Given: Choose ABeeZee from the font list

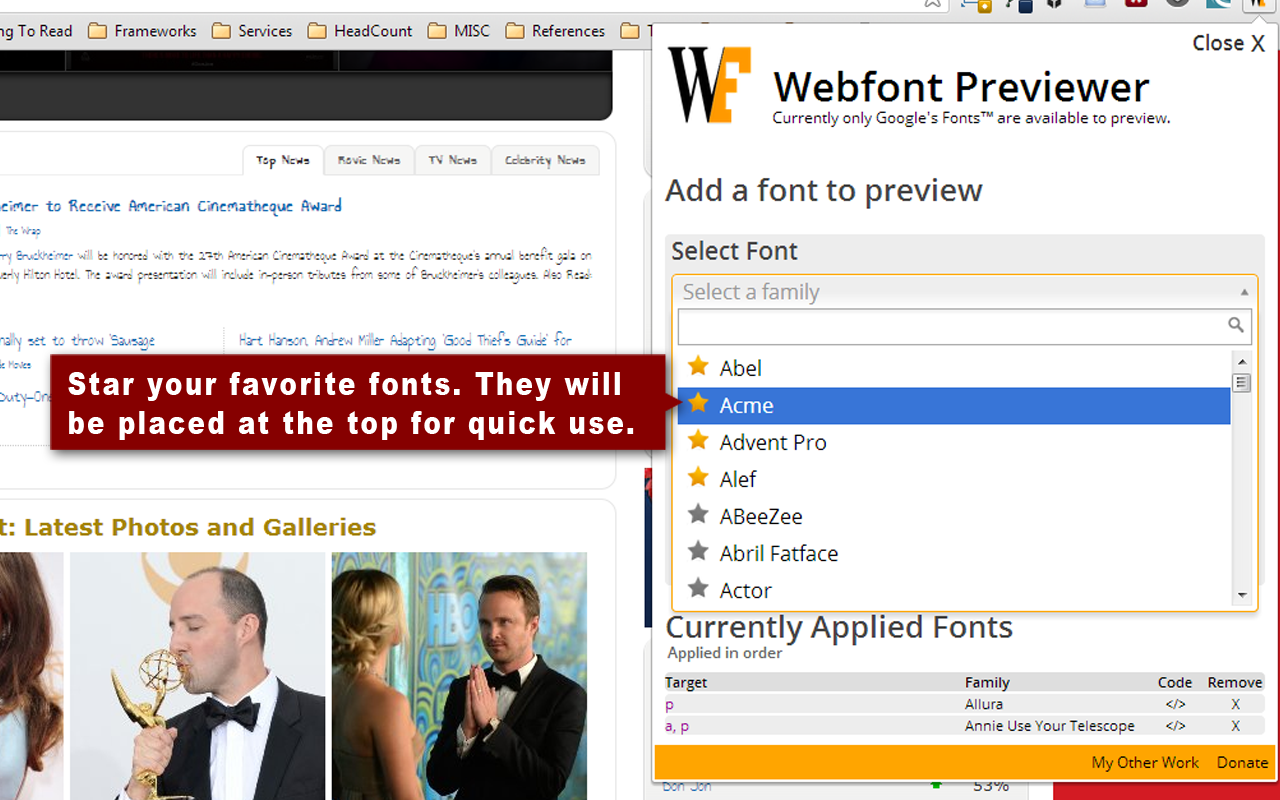Looking at the screenshot, I should (954, 516).
